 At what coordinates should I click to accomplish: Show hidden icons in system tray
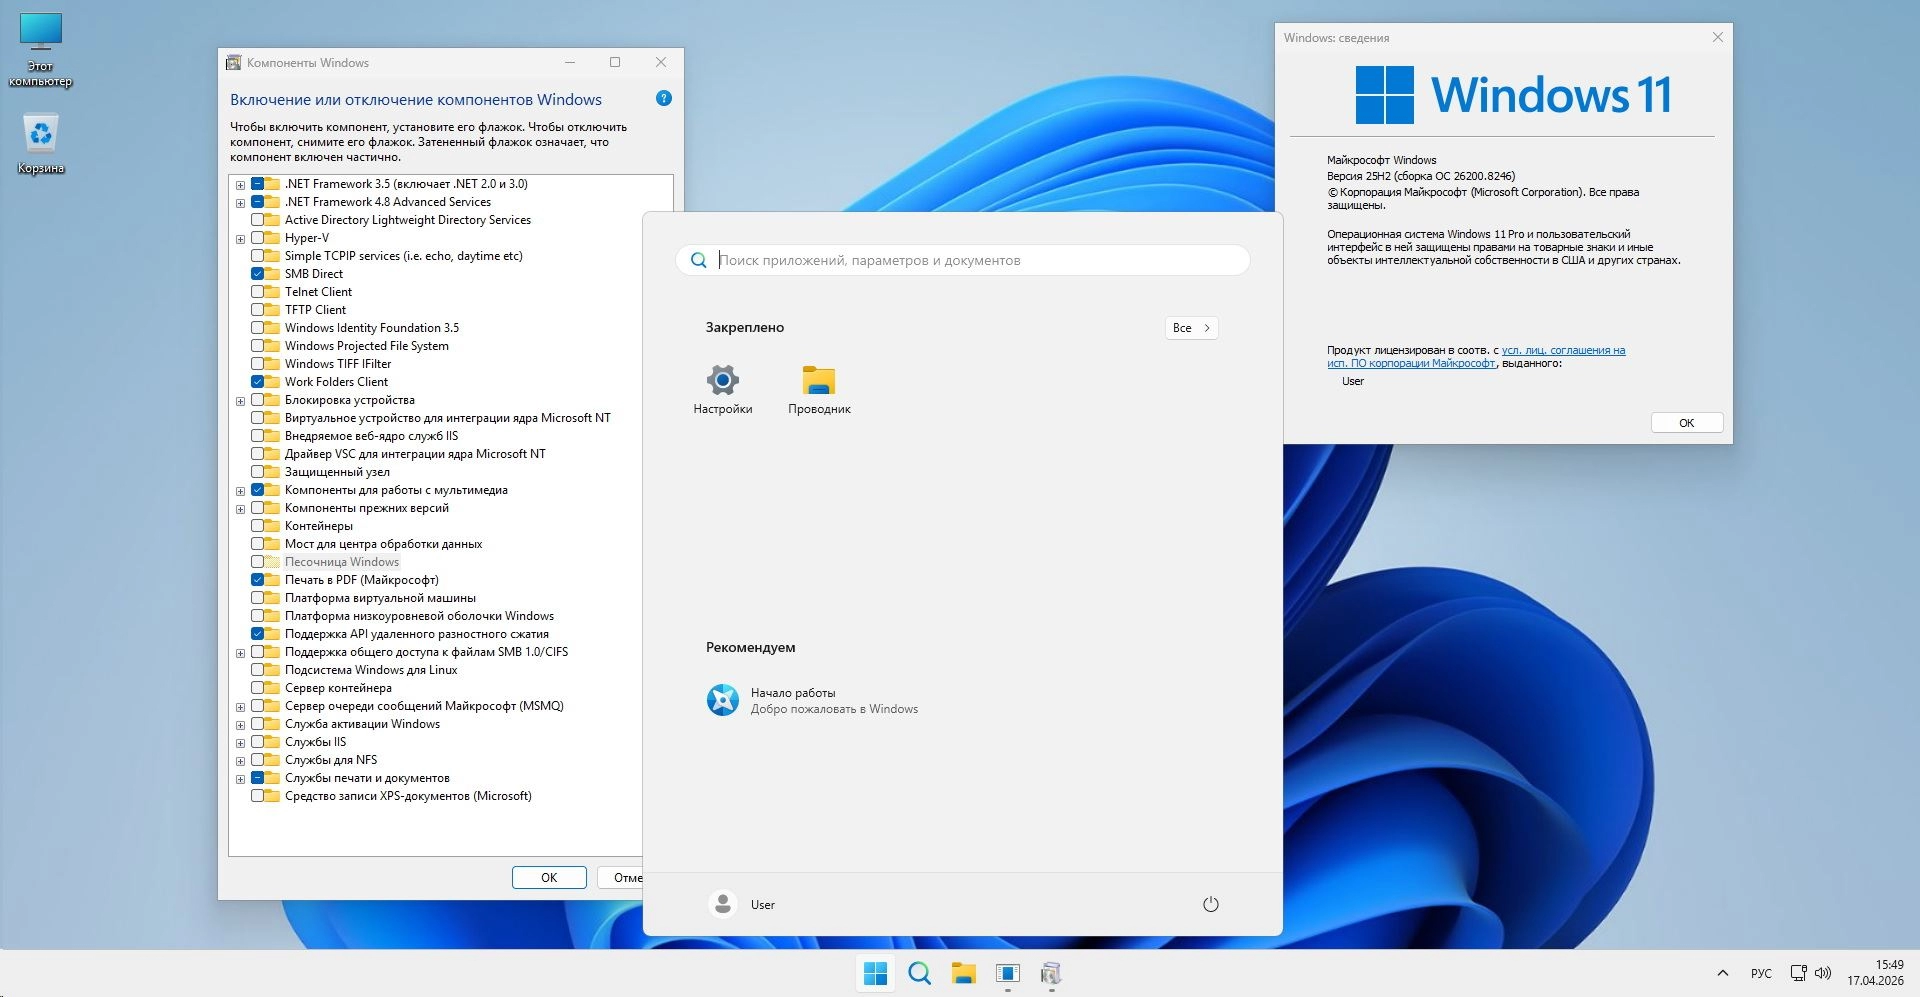coord(1722,973)
